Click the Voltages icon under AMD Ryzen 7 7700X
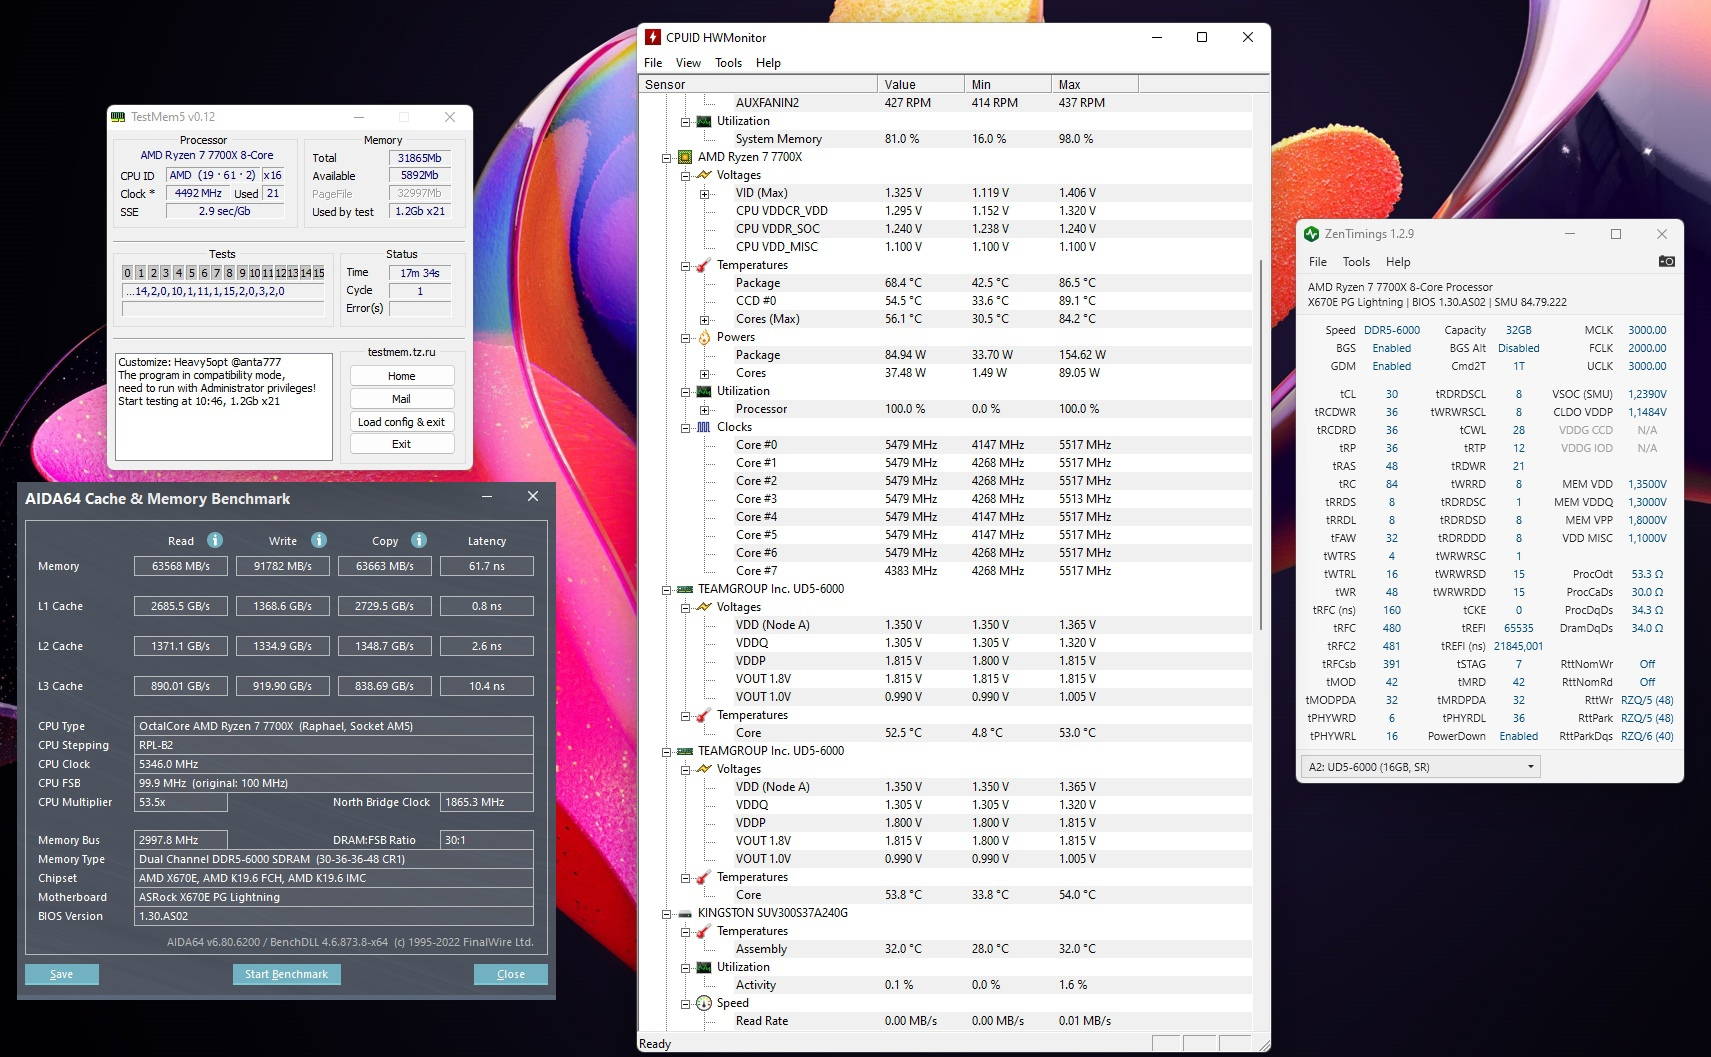Viewport: 1711px width, 1057px height. pyautogui.click(x=704, y=175)
